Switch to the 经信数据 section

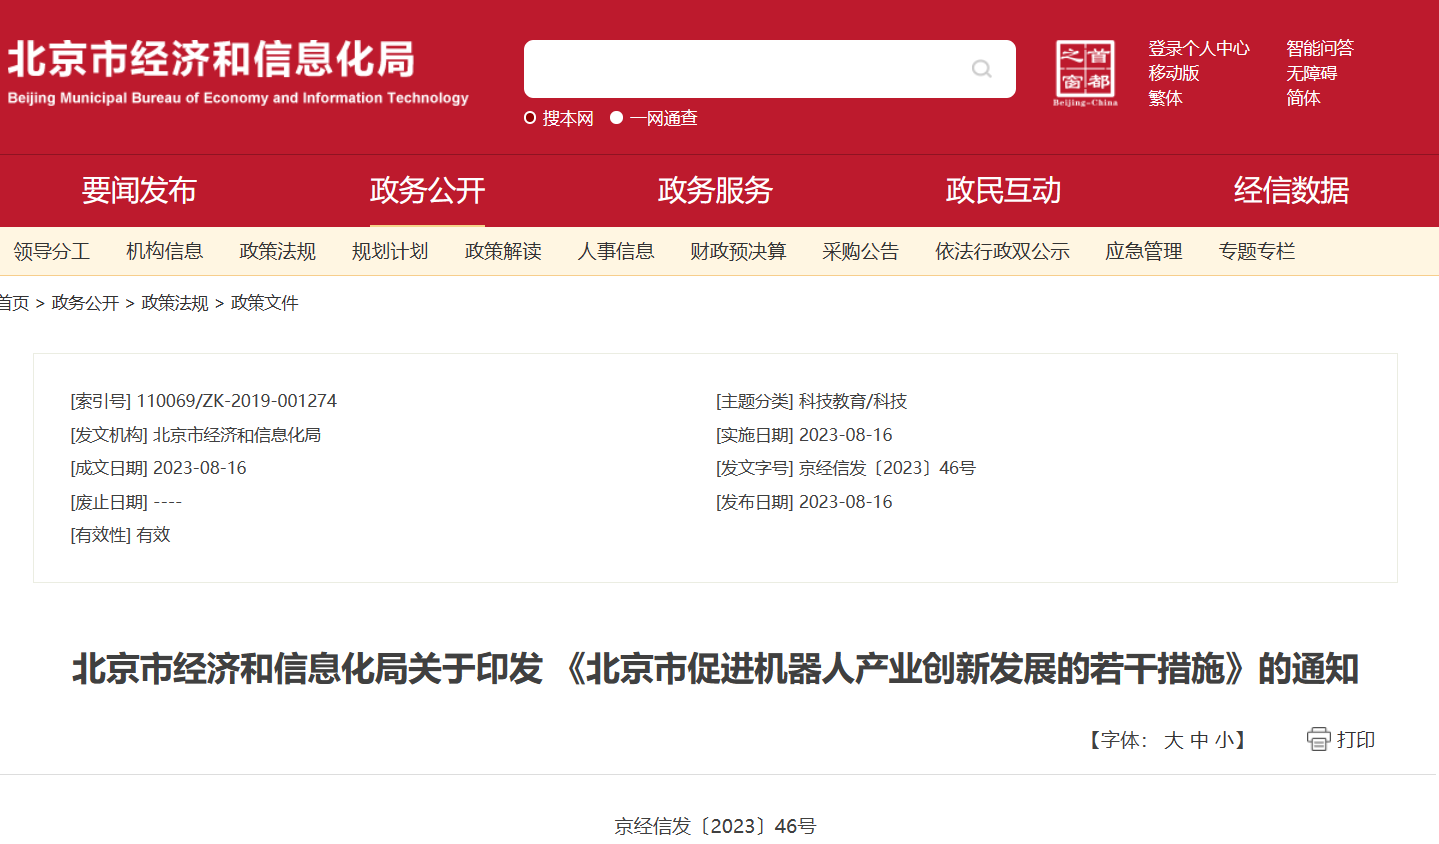point(1291,191)
